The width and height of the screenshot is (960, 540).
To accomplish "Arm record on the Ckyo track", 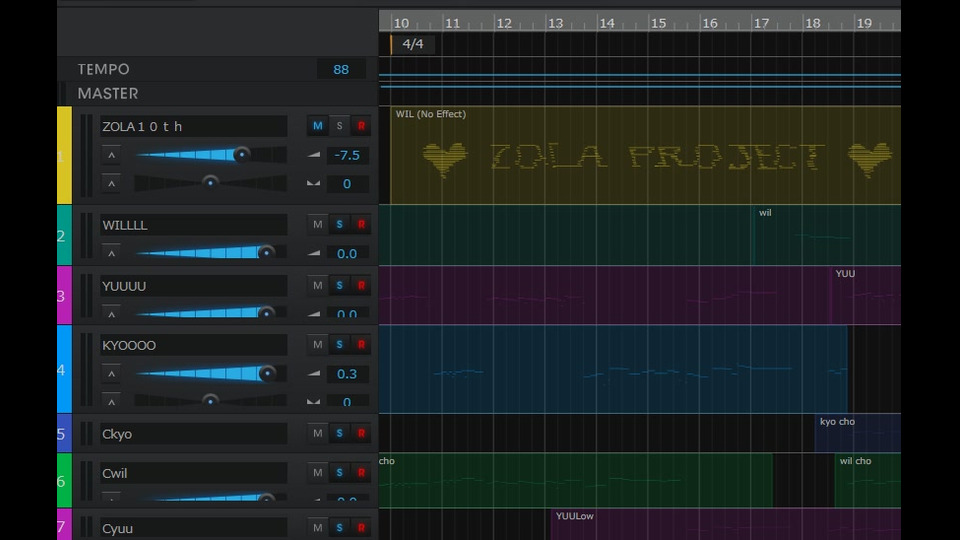I will [361, 433].
